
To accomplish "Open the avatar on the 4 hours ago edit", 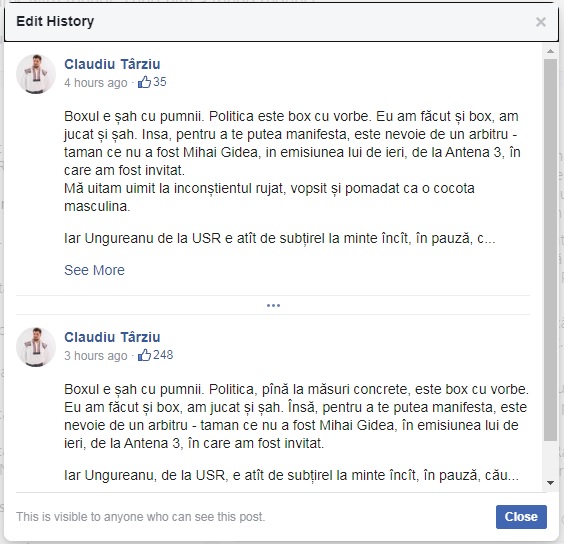I will pos(36,74).
